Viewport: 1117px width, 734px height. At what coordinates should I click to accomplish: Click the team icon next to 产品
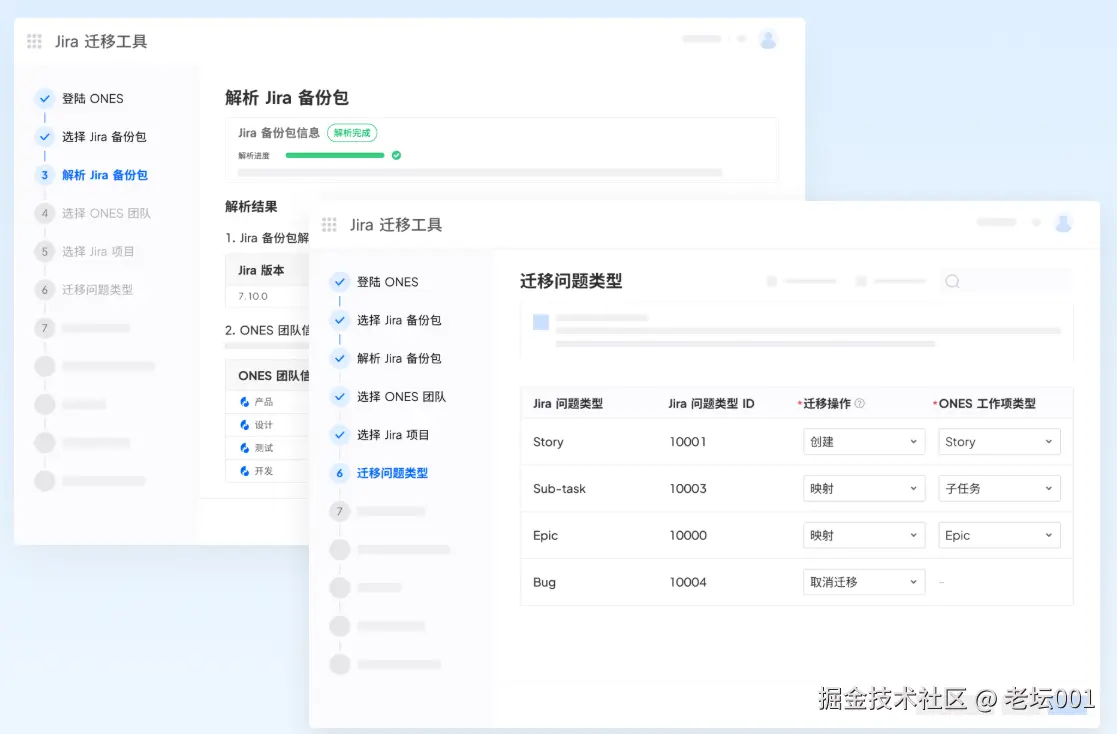pos(243,401)
